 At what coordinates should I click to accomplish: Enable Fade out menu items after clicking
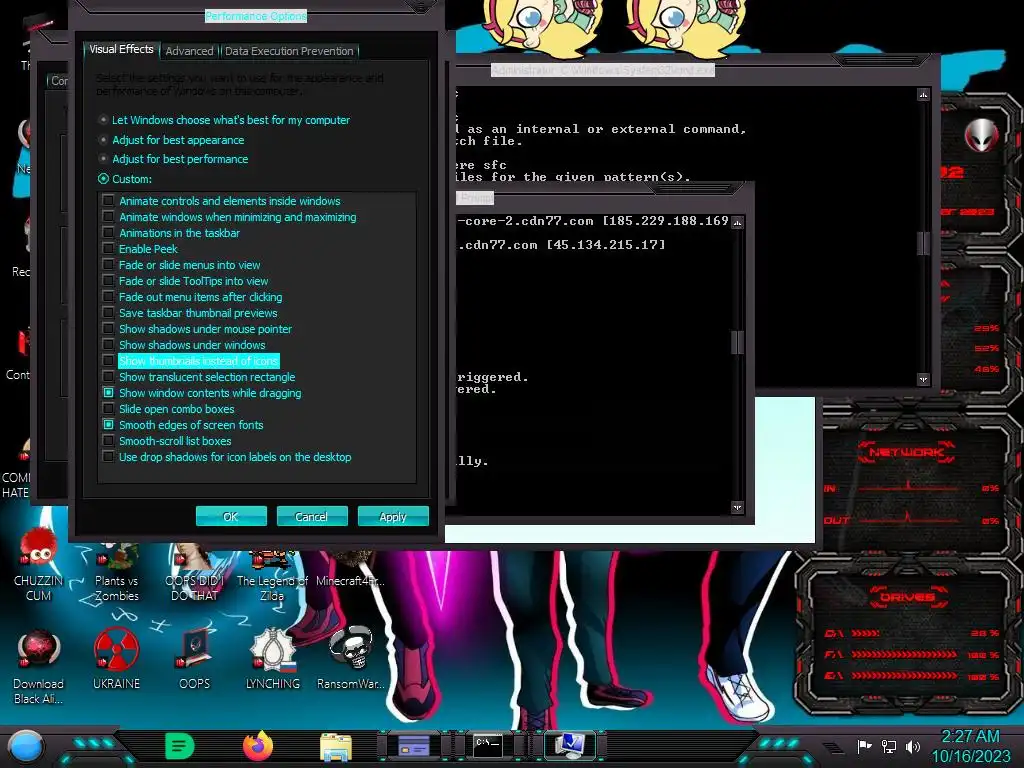[x=108, y=296]
